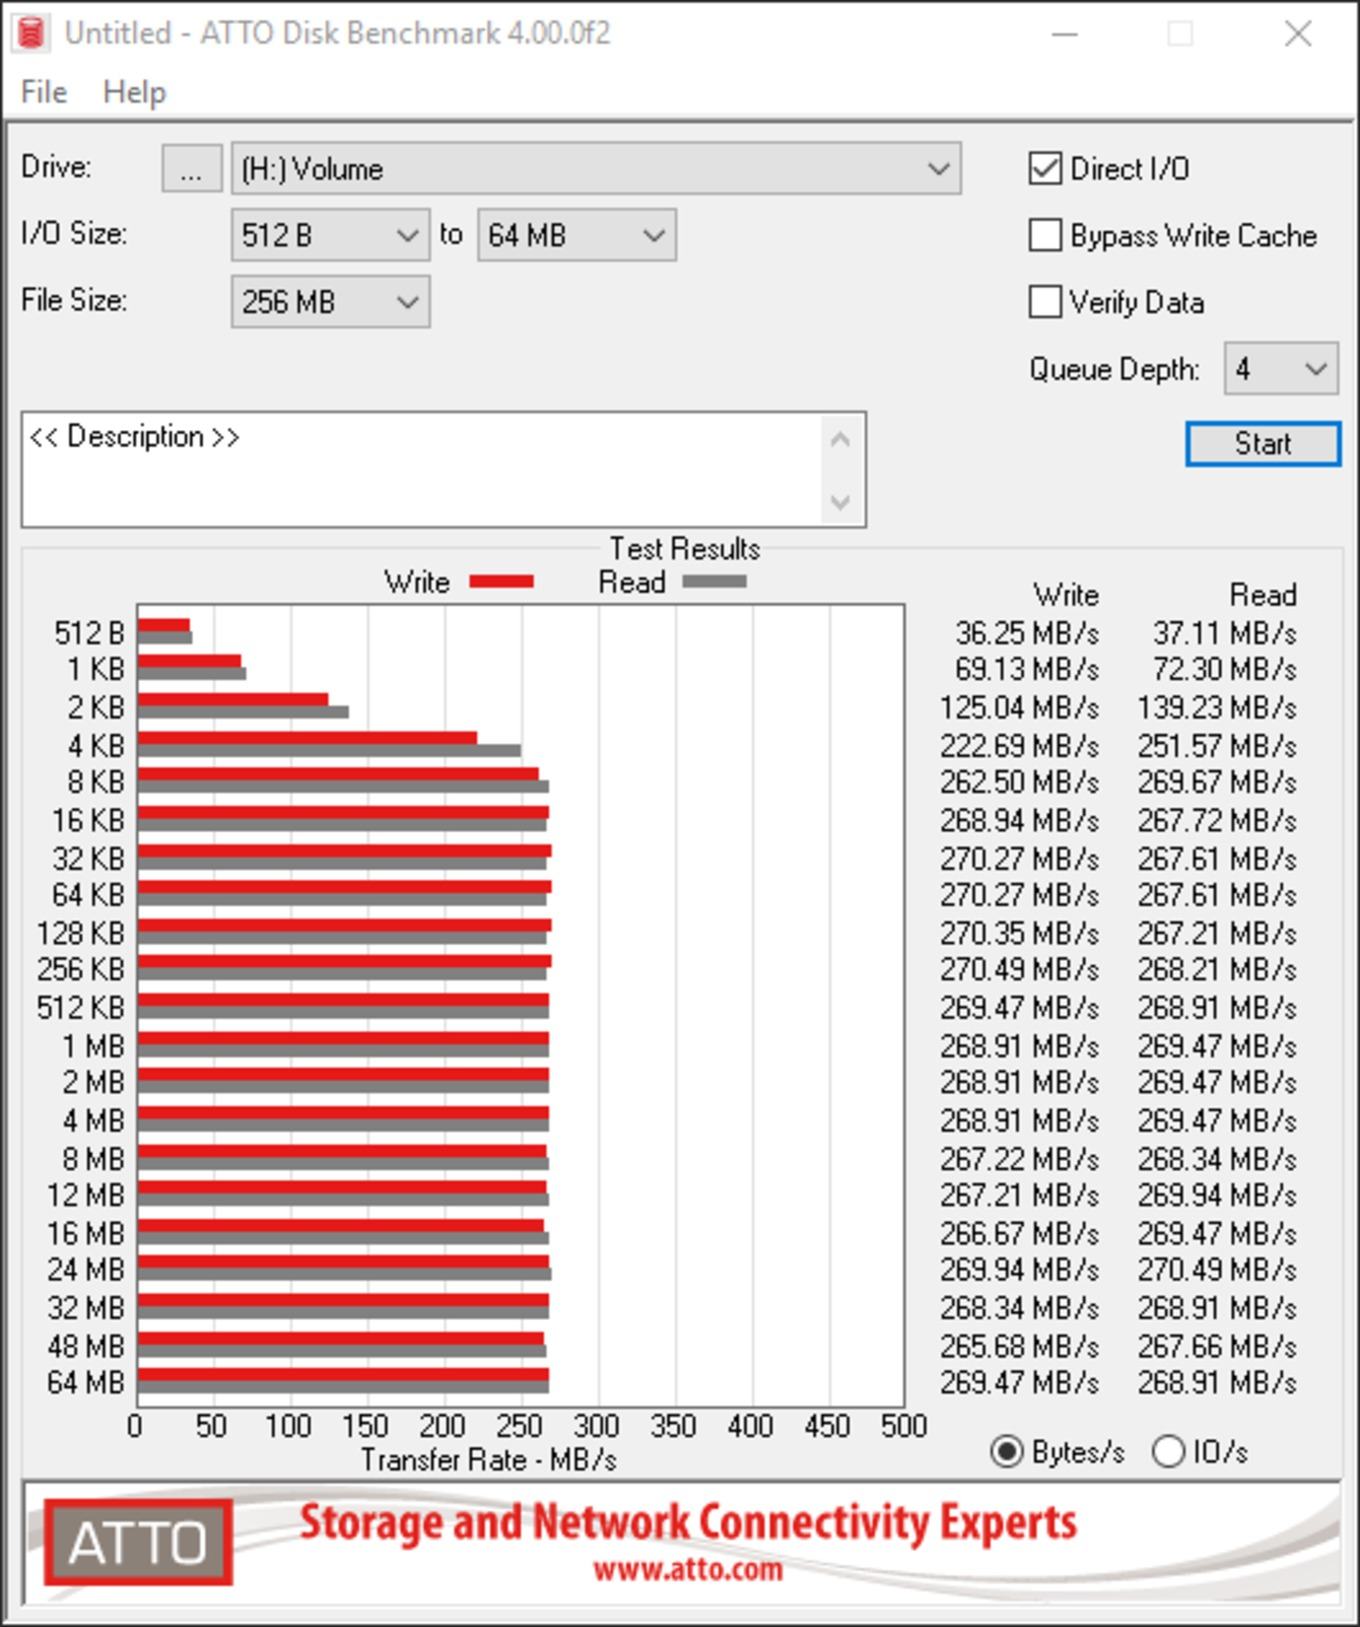Enable the Bypass Write Cache checkbox
Screen dimensions: 1360x1627
pos(1045,235)
